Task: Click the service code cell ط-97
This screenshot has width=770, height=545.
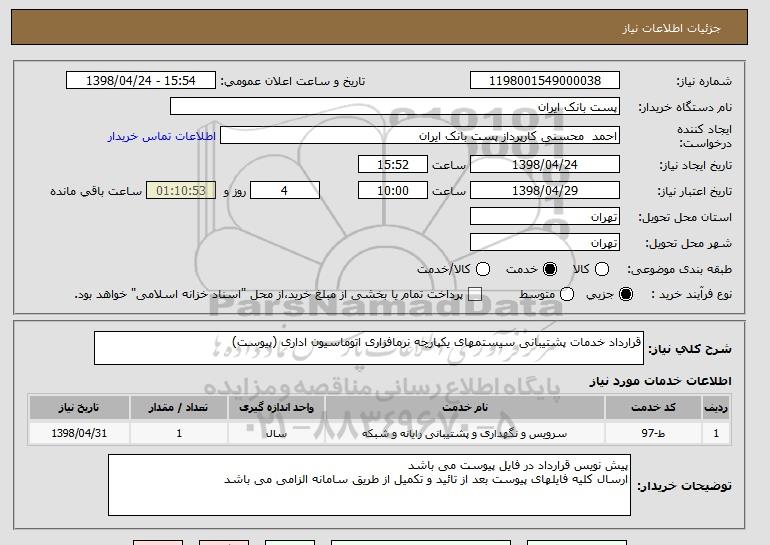Action: 653,433
